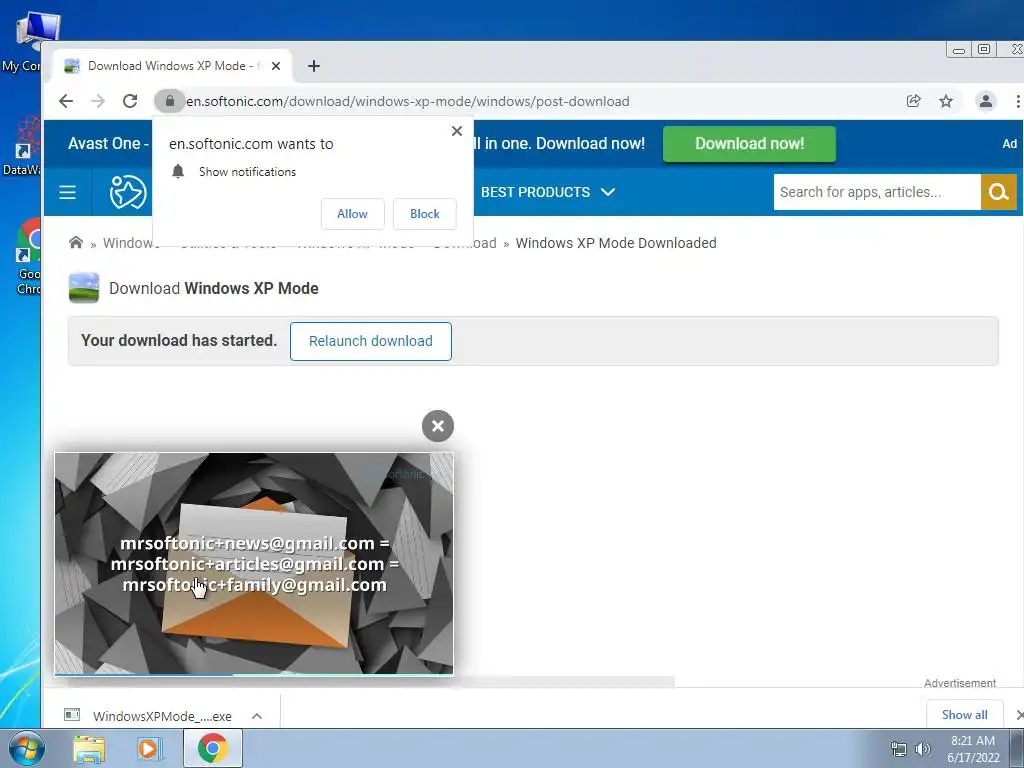Click the Softonic logo
The height and width of the screenshot is (768, 1024).
pos(127,192)
